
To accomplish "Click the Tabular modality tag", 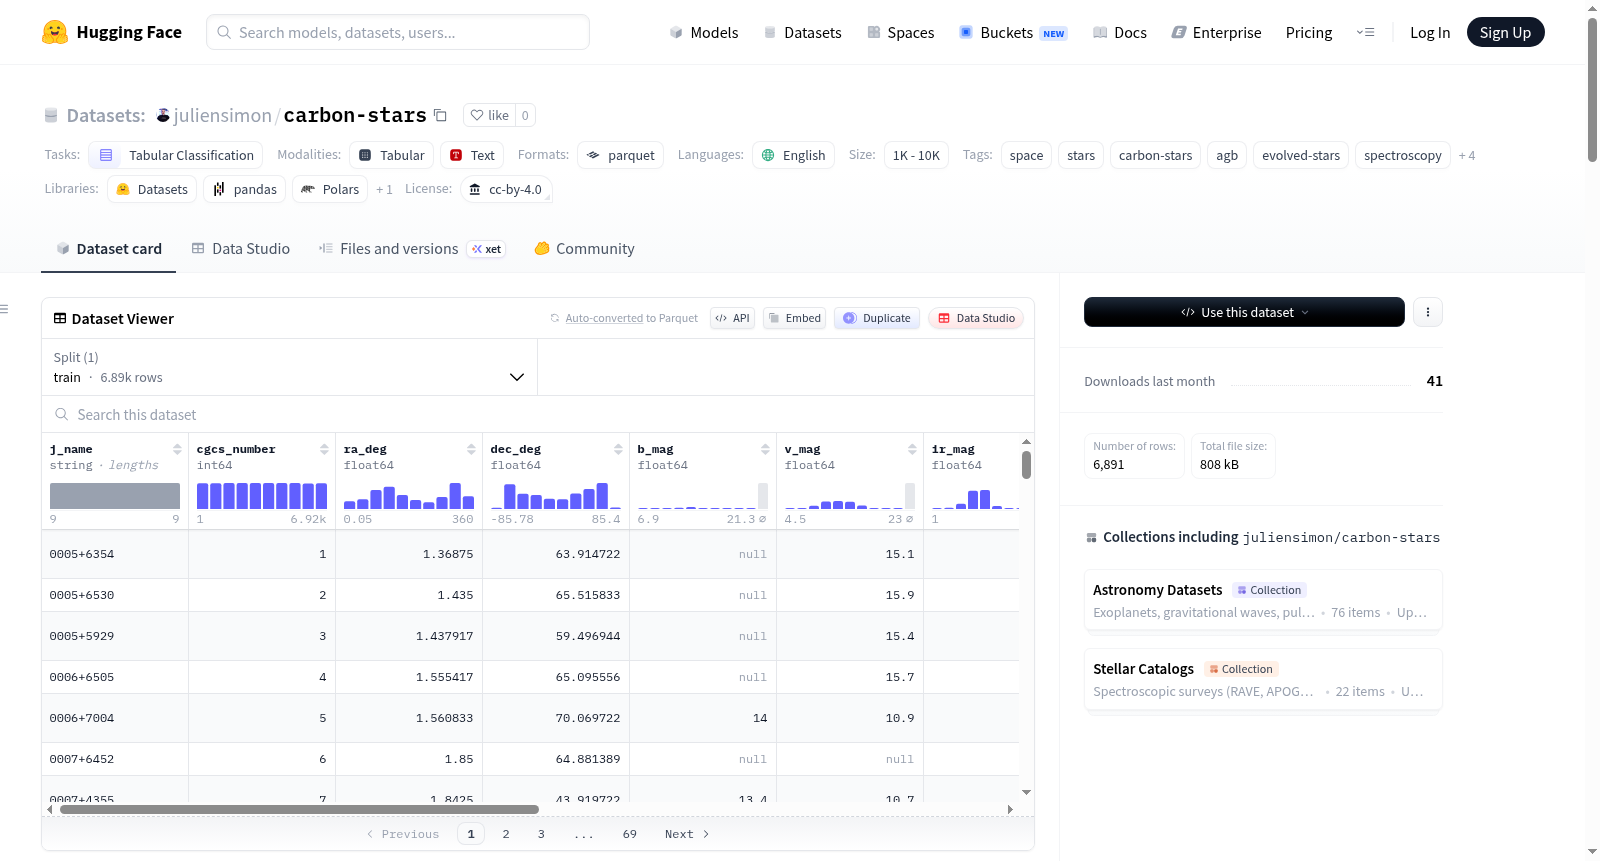I will point(392,155).
